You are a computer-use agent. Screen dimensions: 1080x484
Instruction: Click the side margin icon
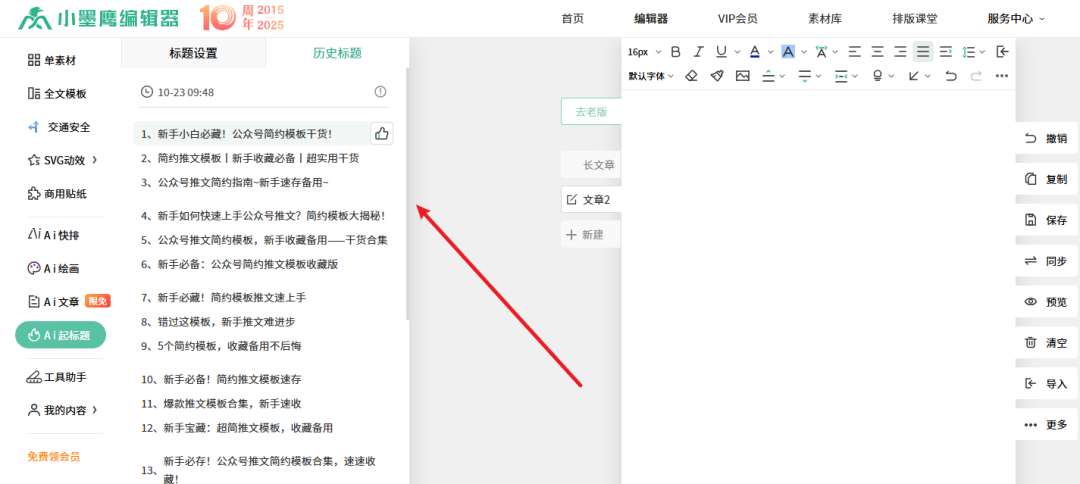point(840,76)
